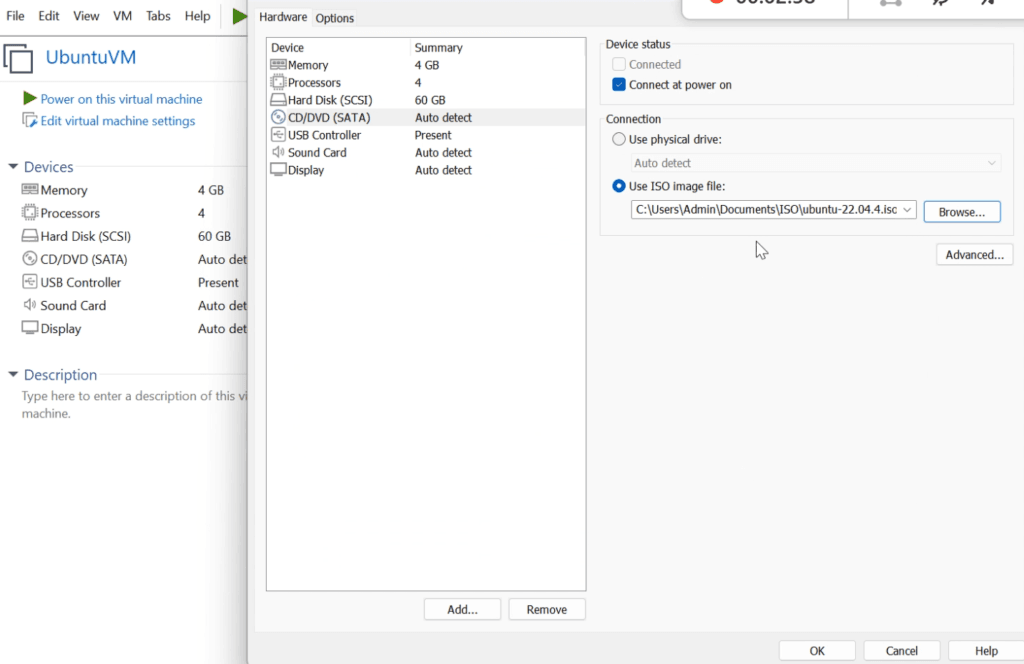1024x664 pixels.
Task: Click the green power-on arrow in the toolbar
Action: 238,16
